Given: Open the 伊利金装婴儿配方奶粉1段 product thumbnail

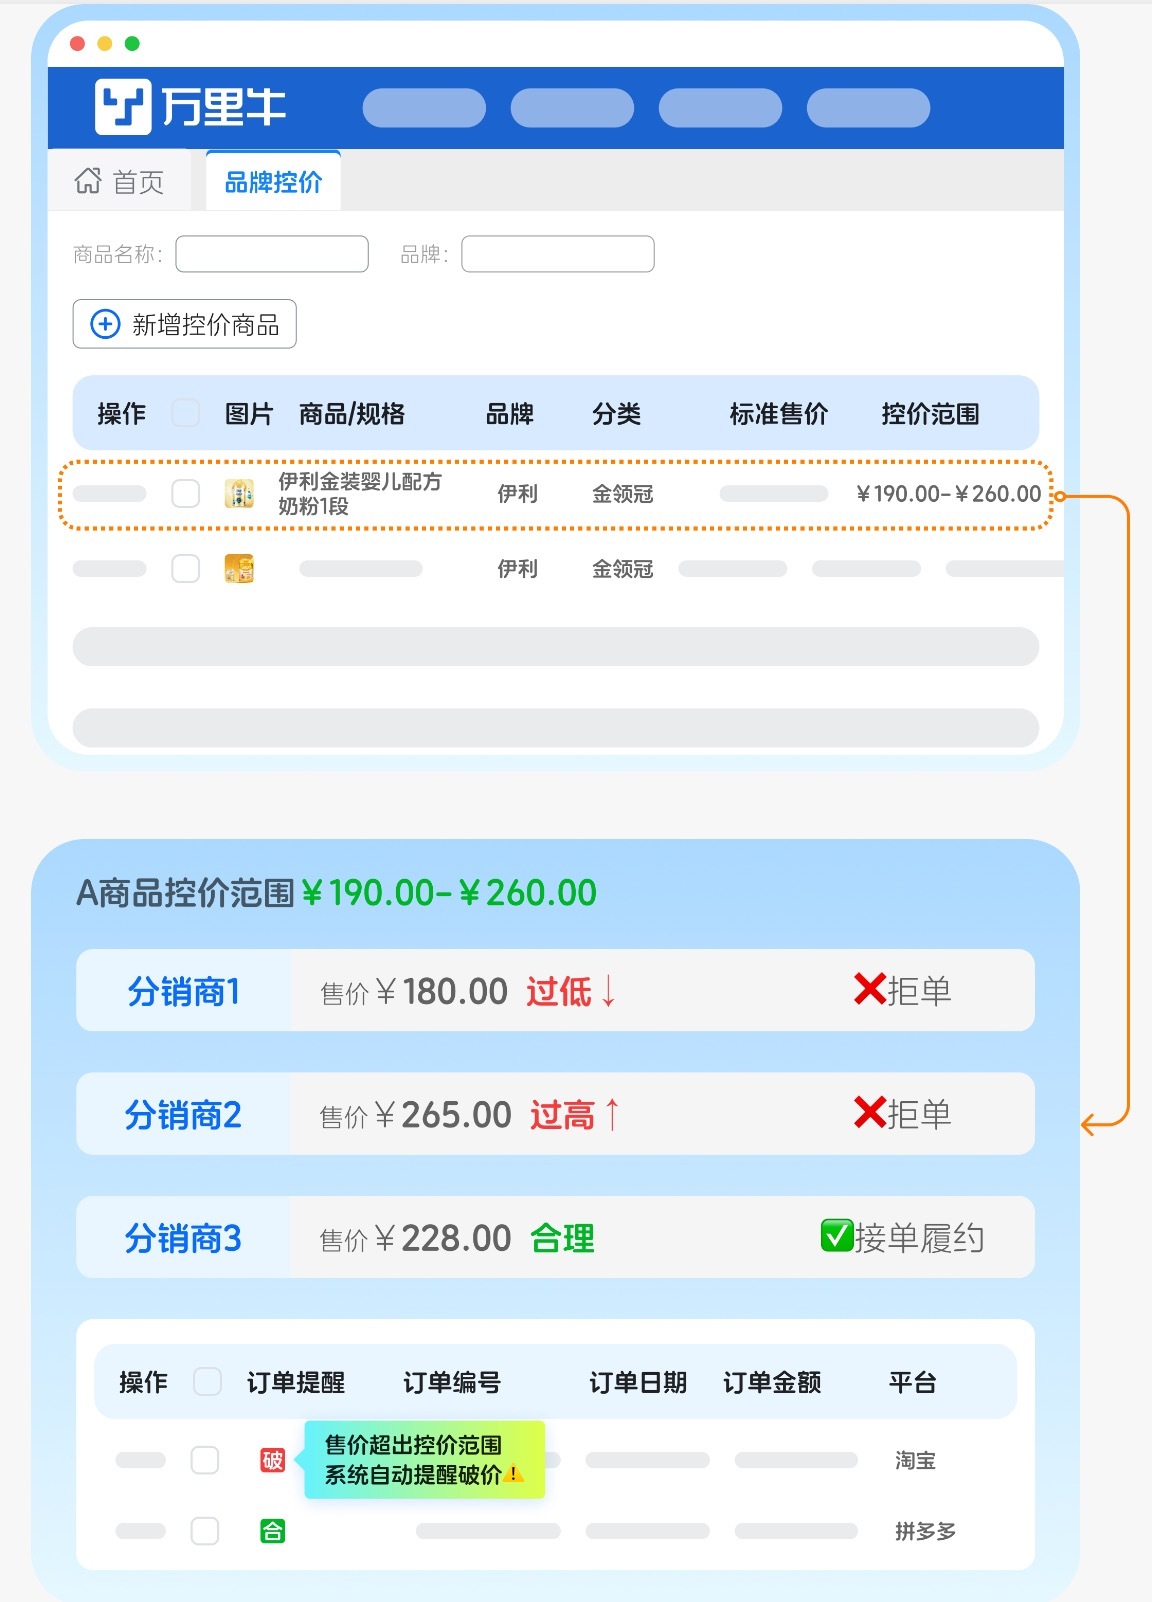Looking at the screenshot, I should coord(239,494).
